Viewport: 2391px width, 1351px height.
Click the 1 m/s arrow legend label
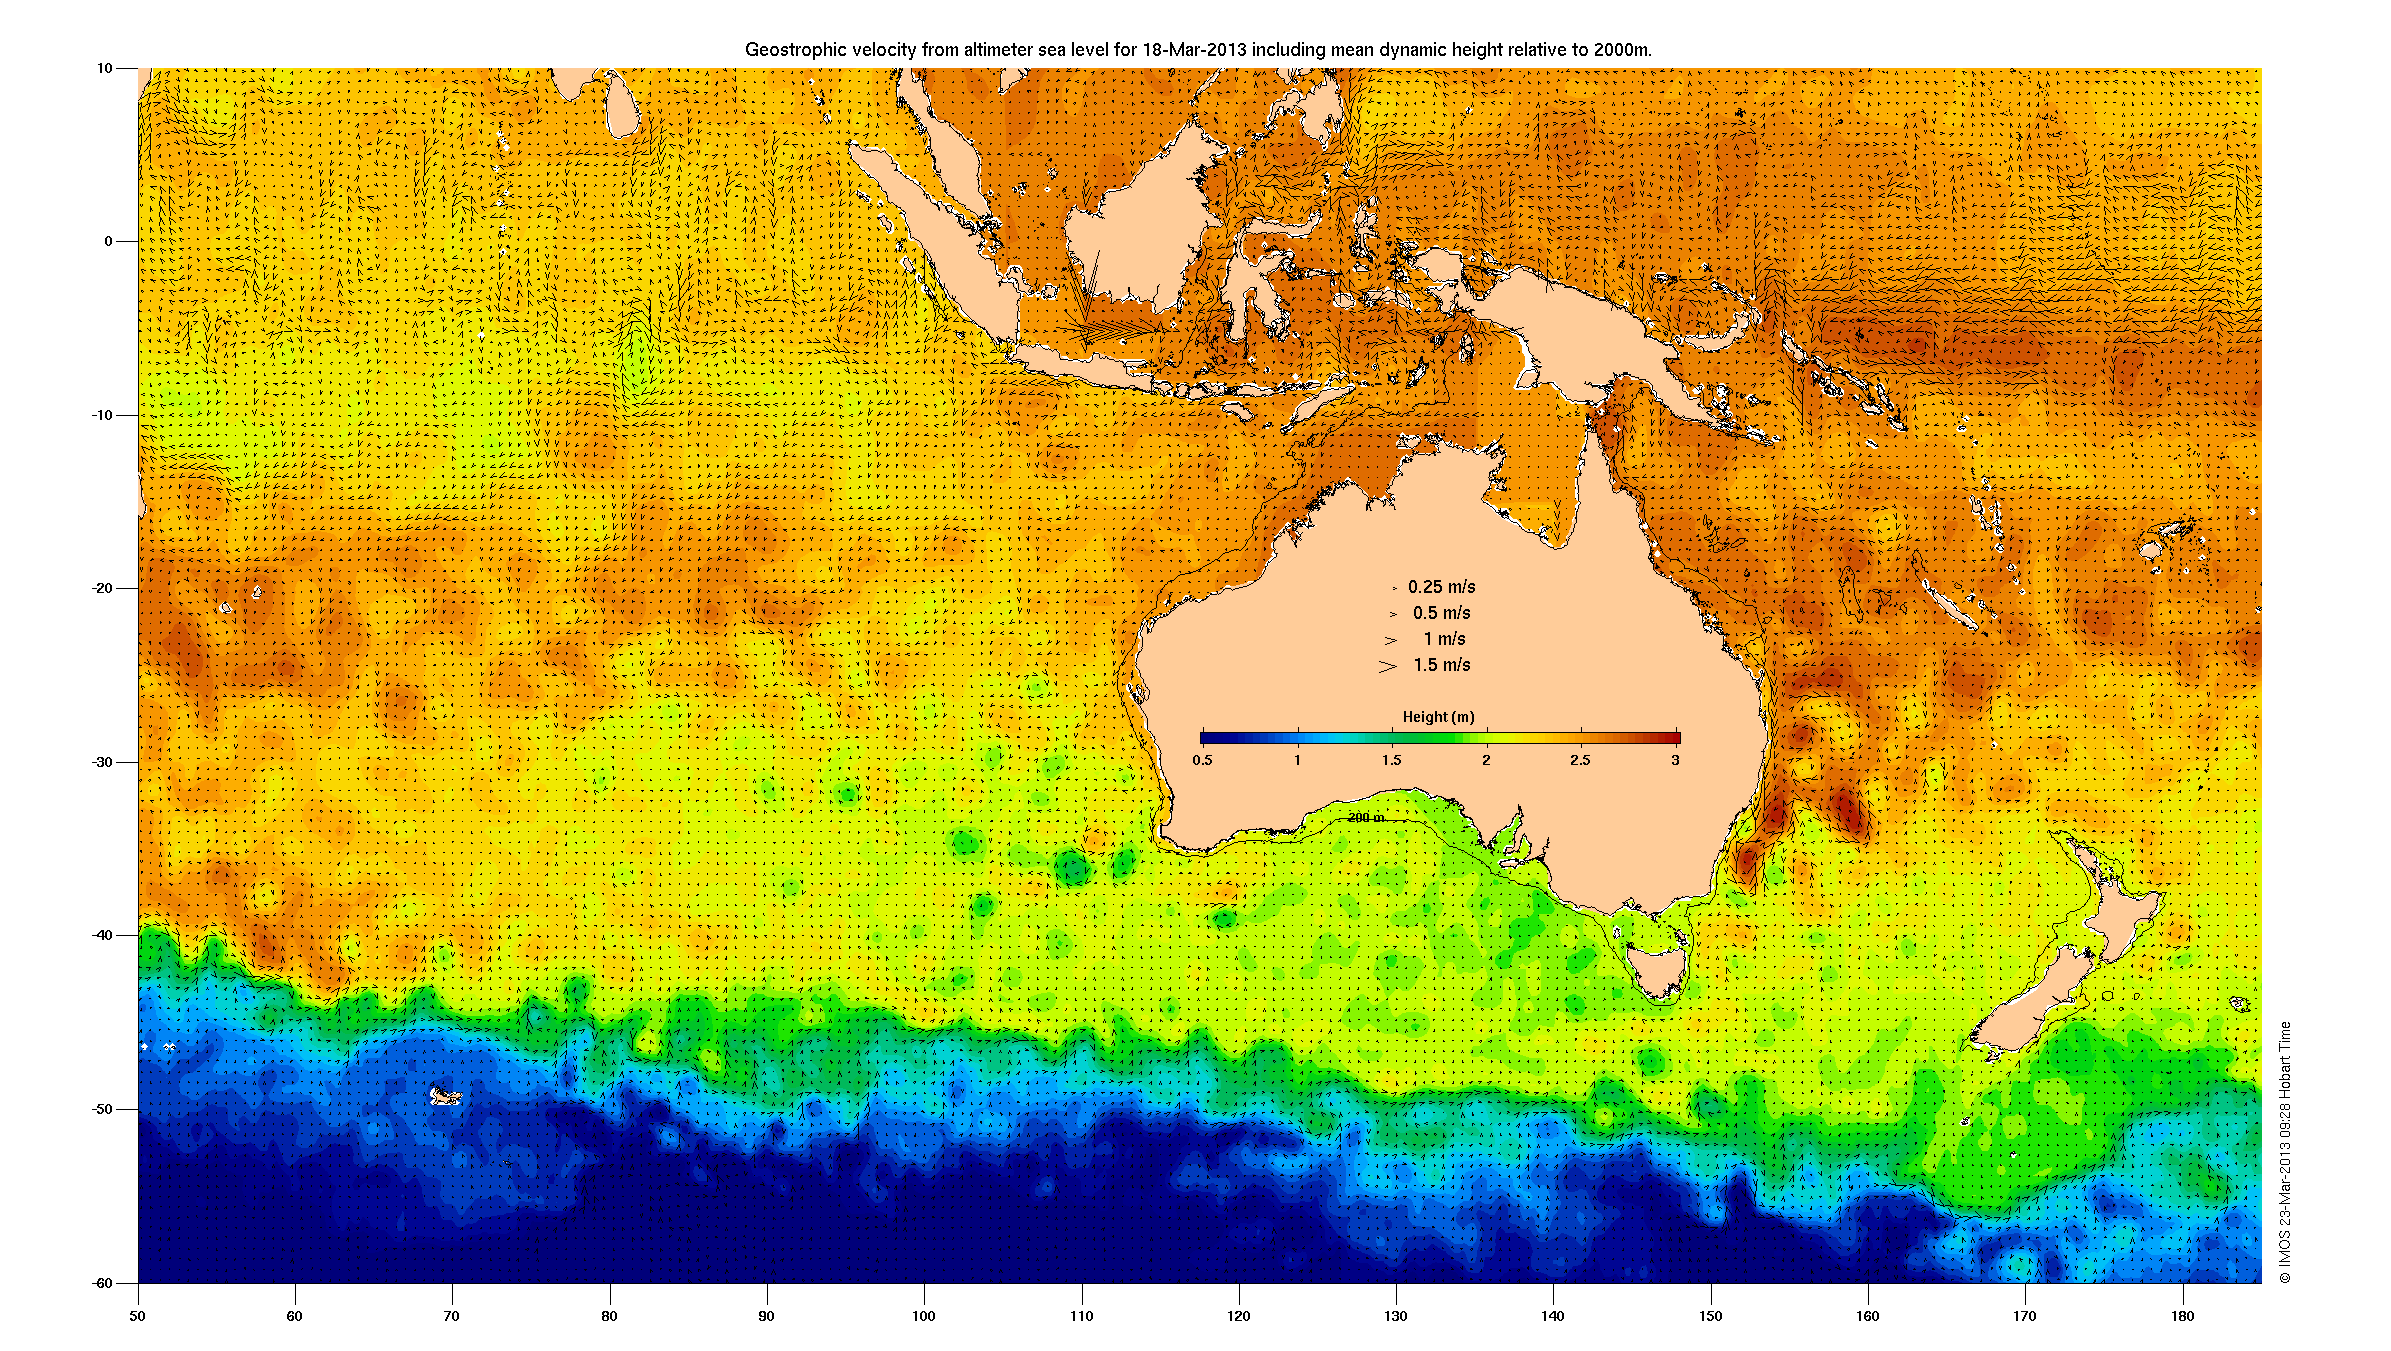(x=1444, y=639)
